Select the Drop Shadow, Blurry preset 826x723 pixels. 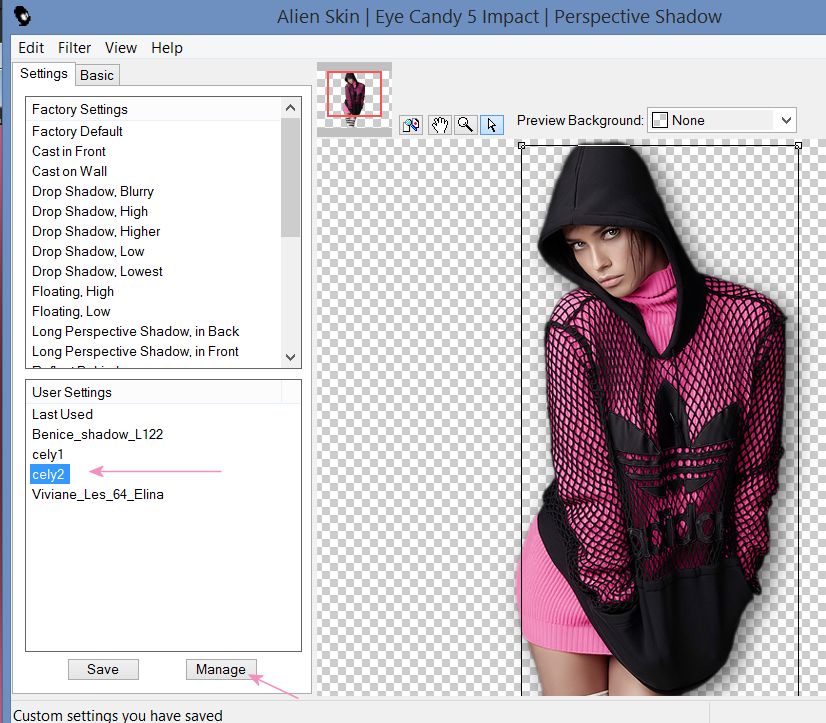(x=93, y=191)
